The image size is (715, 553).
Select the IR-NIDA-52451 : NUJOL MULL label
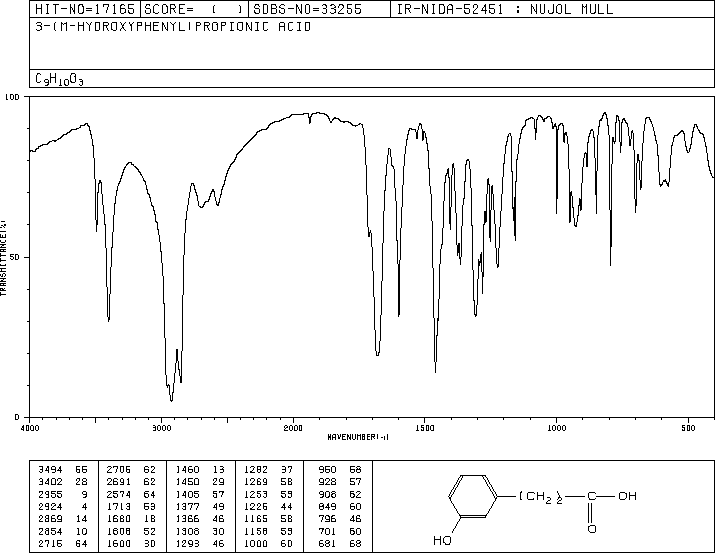pyautogui.click(x=505, y=9)
